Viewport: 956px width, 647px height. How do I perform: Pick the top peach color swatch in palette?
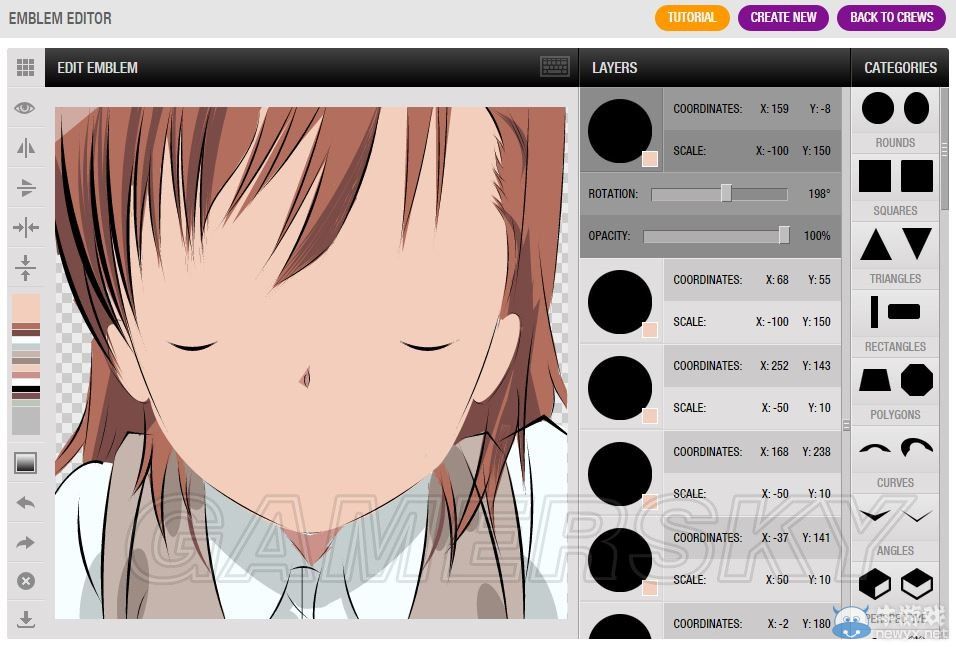[26, 307]
